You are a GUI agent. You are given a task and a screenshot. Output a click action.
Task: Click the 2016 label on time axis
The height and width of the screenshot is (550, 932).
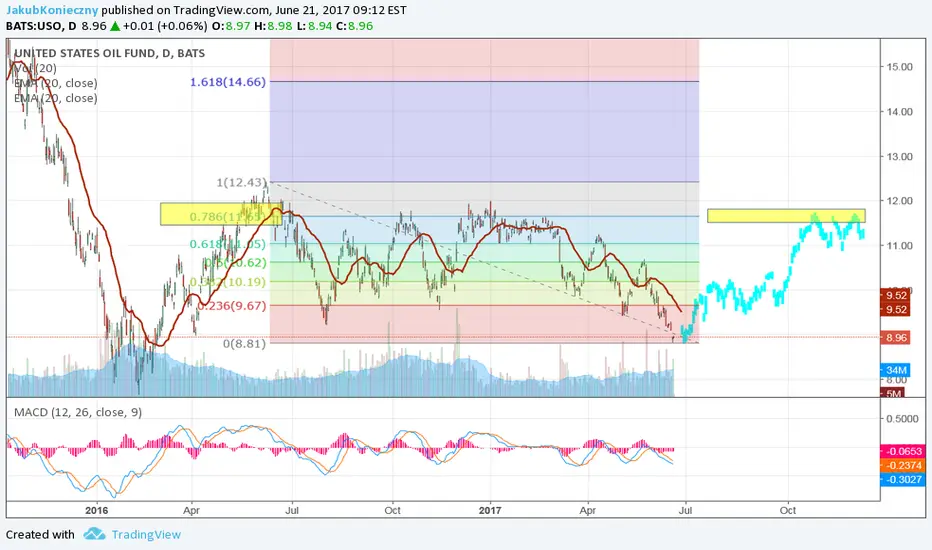click(x=97, y=510)
